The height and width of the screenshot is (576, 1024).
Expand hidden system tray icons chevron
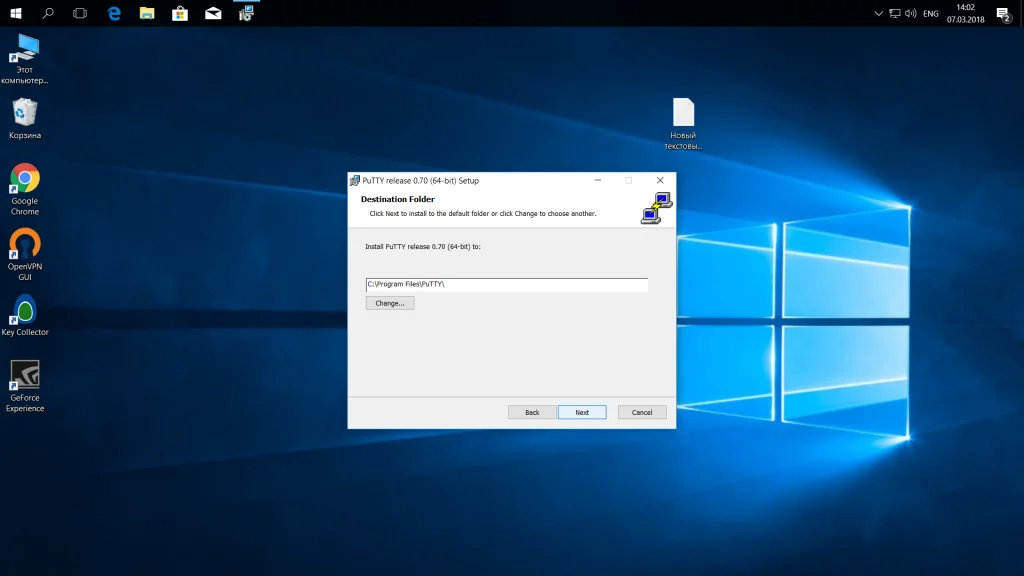click(x=878, y=14)
